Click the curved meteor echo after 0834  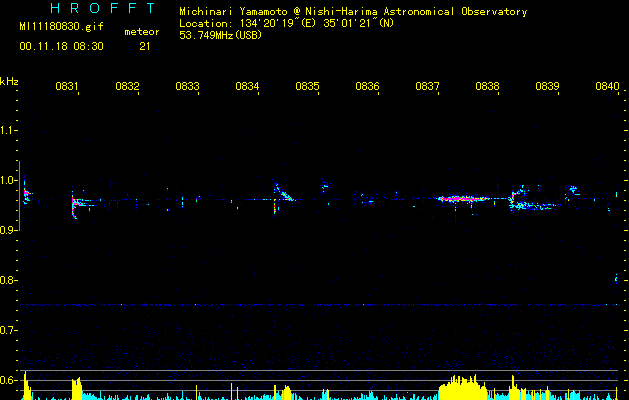click(284, 193)
